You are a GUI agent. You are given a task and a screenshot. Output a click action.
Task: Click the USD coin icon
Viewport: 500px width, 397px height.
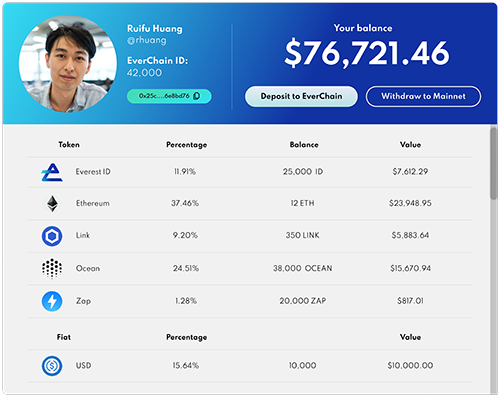pos(52,366)
